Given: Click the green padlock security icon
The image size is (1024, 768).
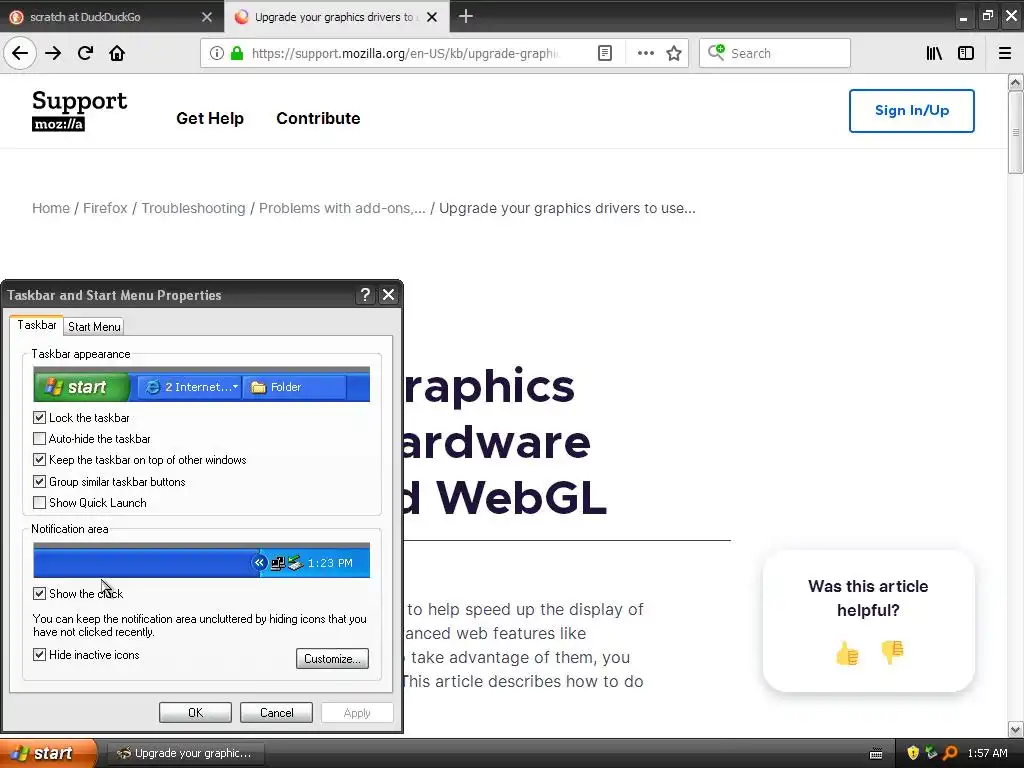Looking at the screenshot, I should pyautogui.click(x=237, y=53).
